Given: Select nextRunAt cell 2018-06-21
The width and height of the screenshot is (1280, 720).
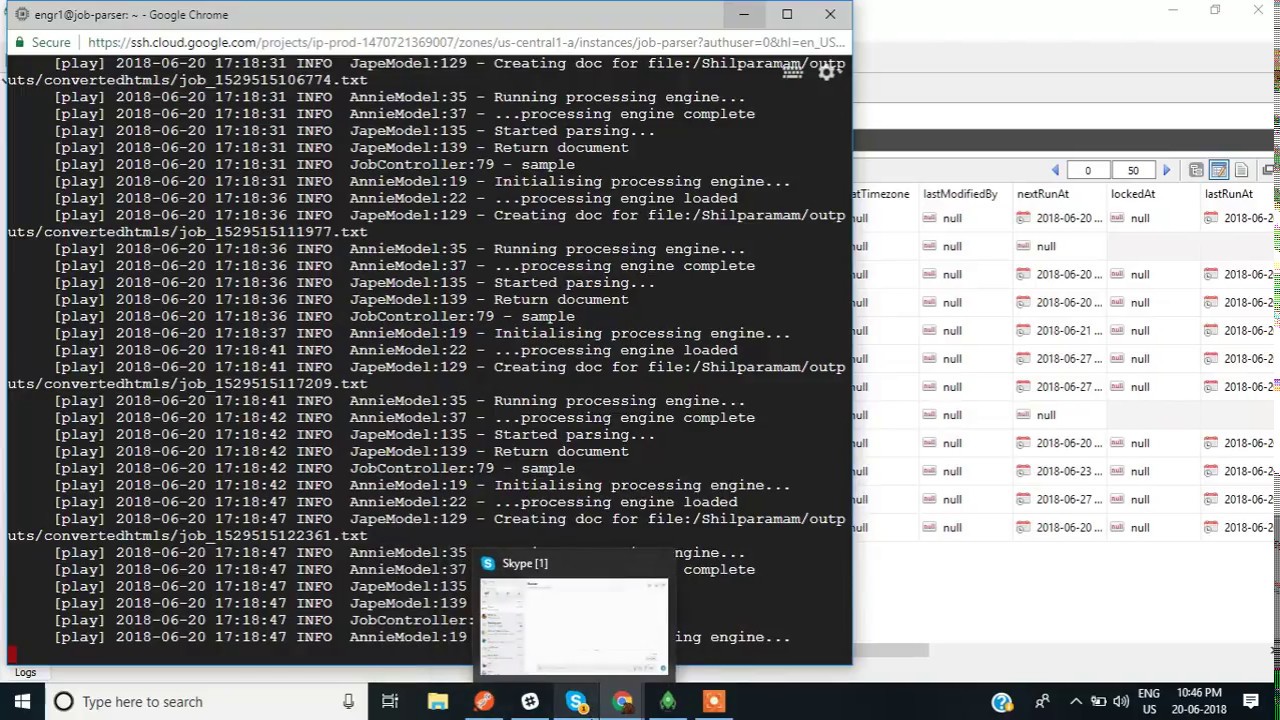Looking at the screenshot, I should [x=1059, y=331].
